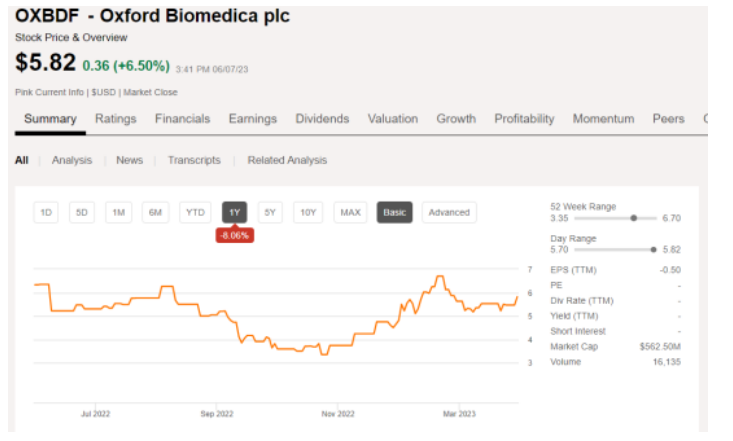Click the 0.36 (+6.50%) price change
This screenshot has height=441, width=733.
click(126, 65)
